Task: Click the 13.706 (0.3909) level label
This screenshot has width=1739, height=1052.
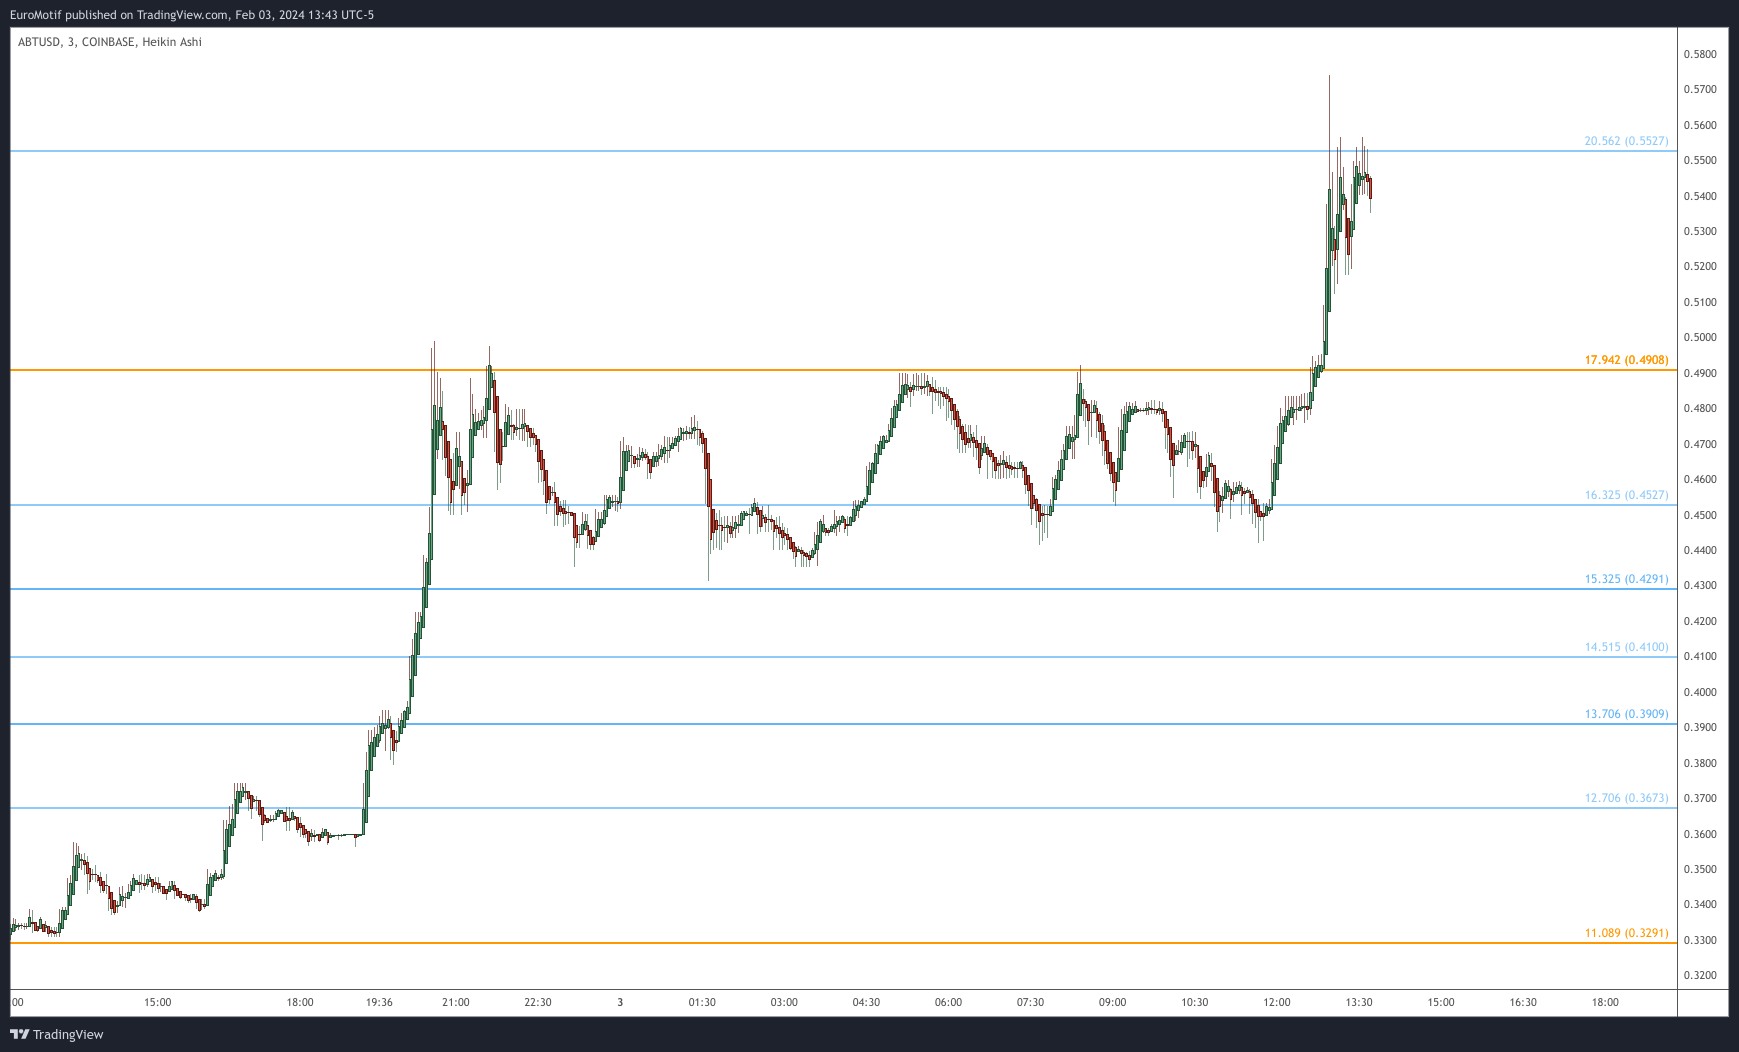Action: point(1626,714)
